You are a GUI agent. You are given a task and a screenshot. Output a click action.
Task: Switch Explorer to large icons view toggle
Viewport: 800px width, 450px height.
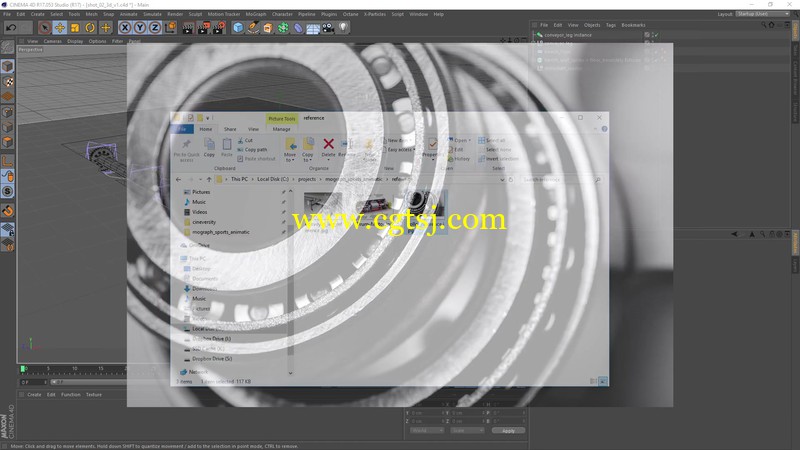[x=603, y=381]
